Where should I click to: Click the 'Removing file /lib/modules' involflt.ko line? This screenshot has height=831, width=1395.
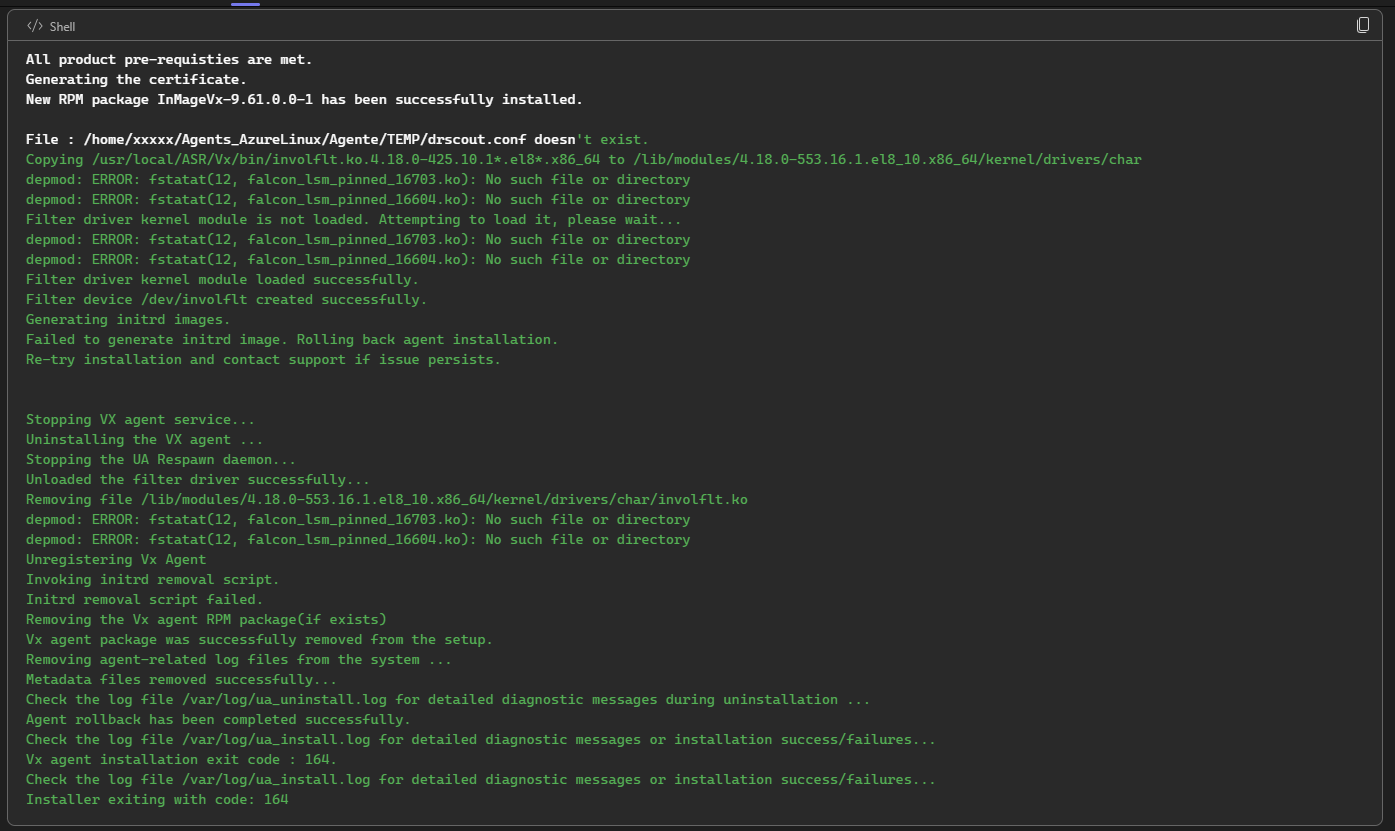click(386, 500)
